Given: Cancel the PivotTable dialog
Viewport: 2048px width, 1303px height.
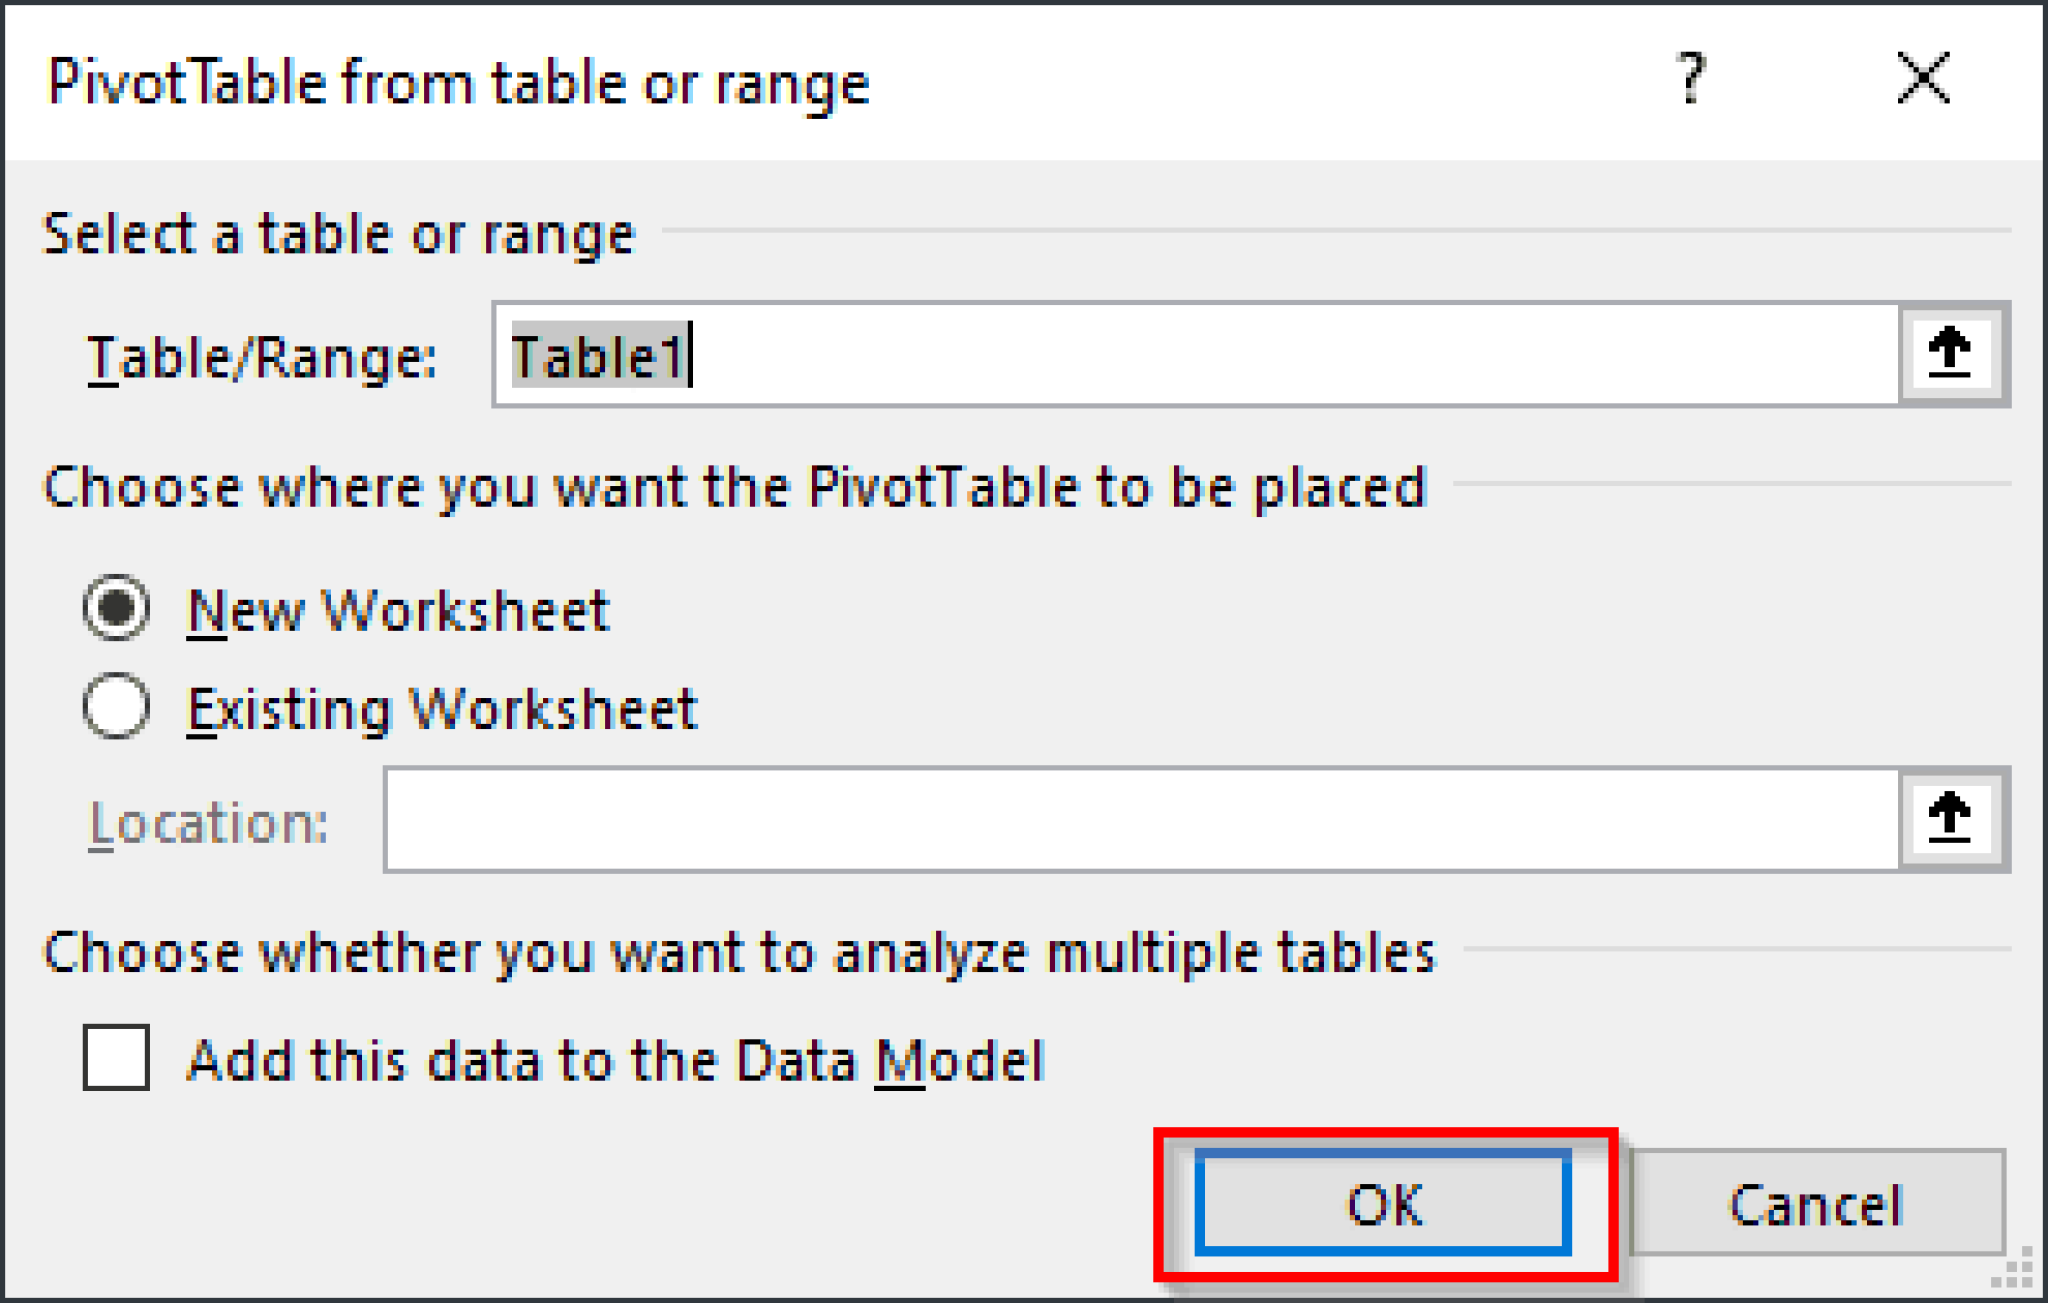Looking at the screenshot, I should (x=1815, y=1203).
